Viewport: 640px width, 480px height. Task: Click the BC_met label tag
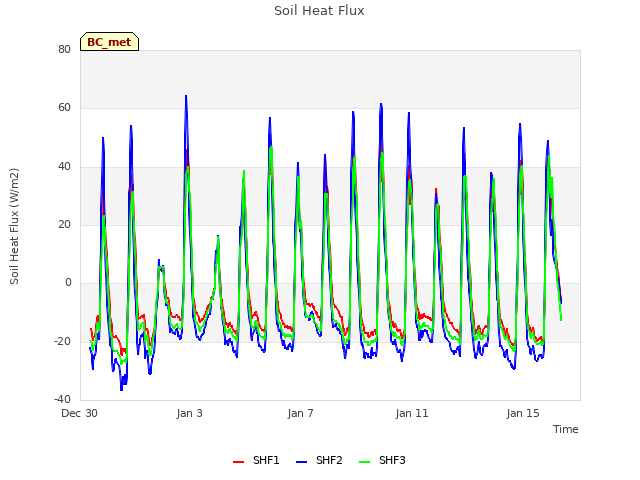click(x=109, y=42)
